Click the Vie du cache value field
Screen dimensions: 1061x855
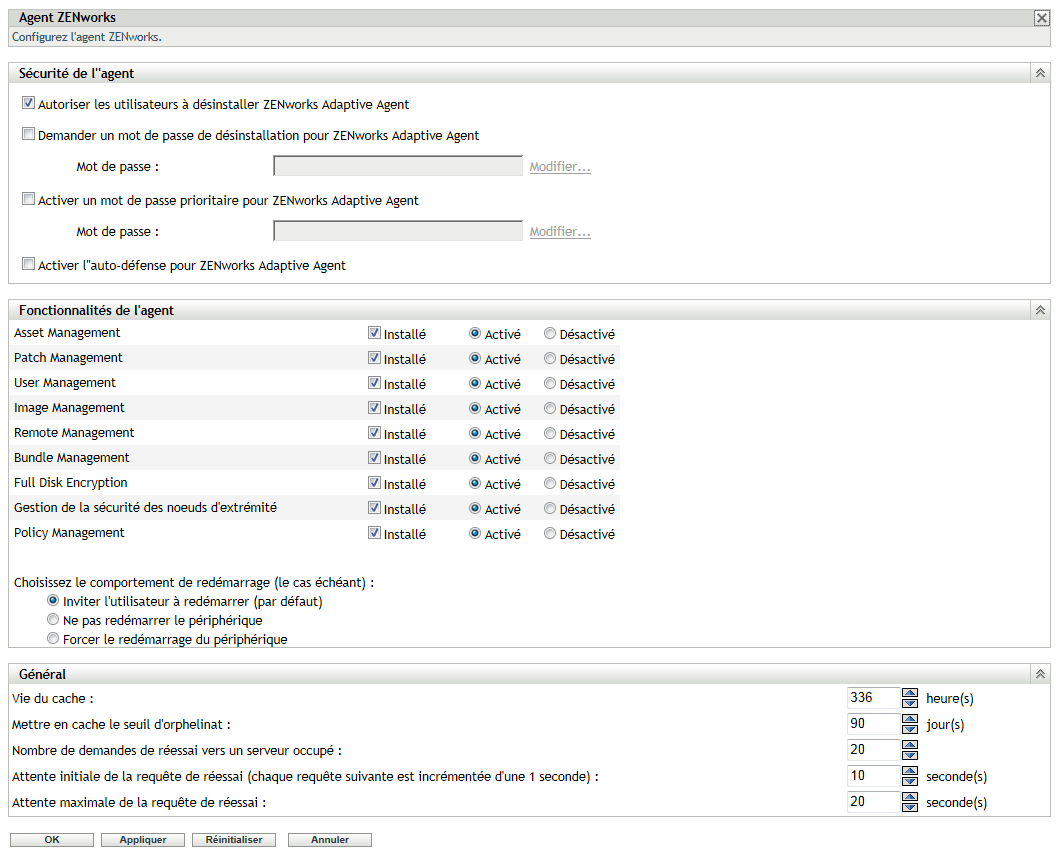873,697
